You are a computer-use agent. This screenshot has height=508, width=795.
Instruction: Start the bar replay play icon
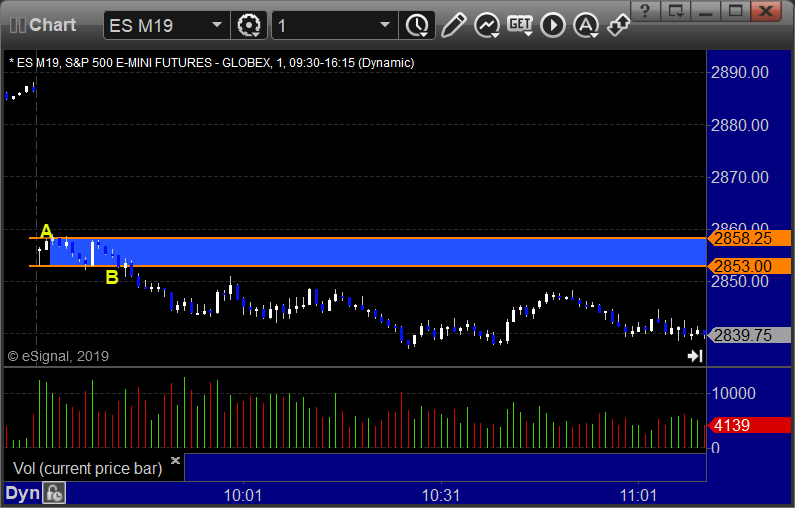(553, 25)
